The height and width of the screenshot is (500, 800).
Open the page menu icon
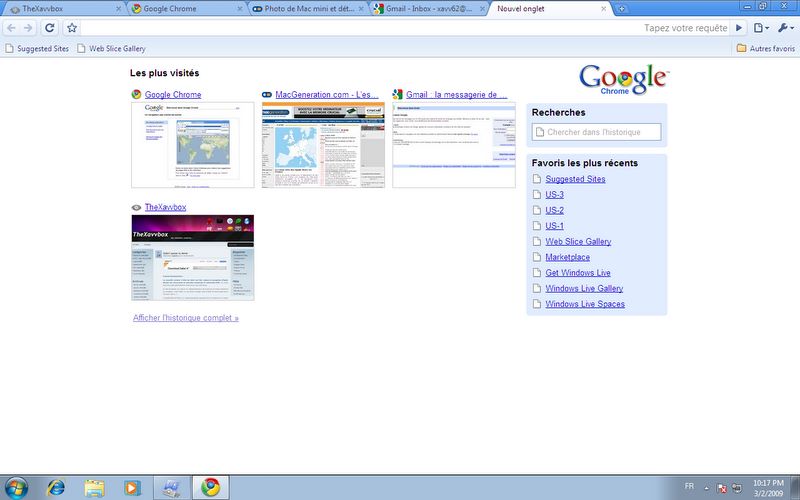761,28
